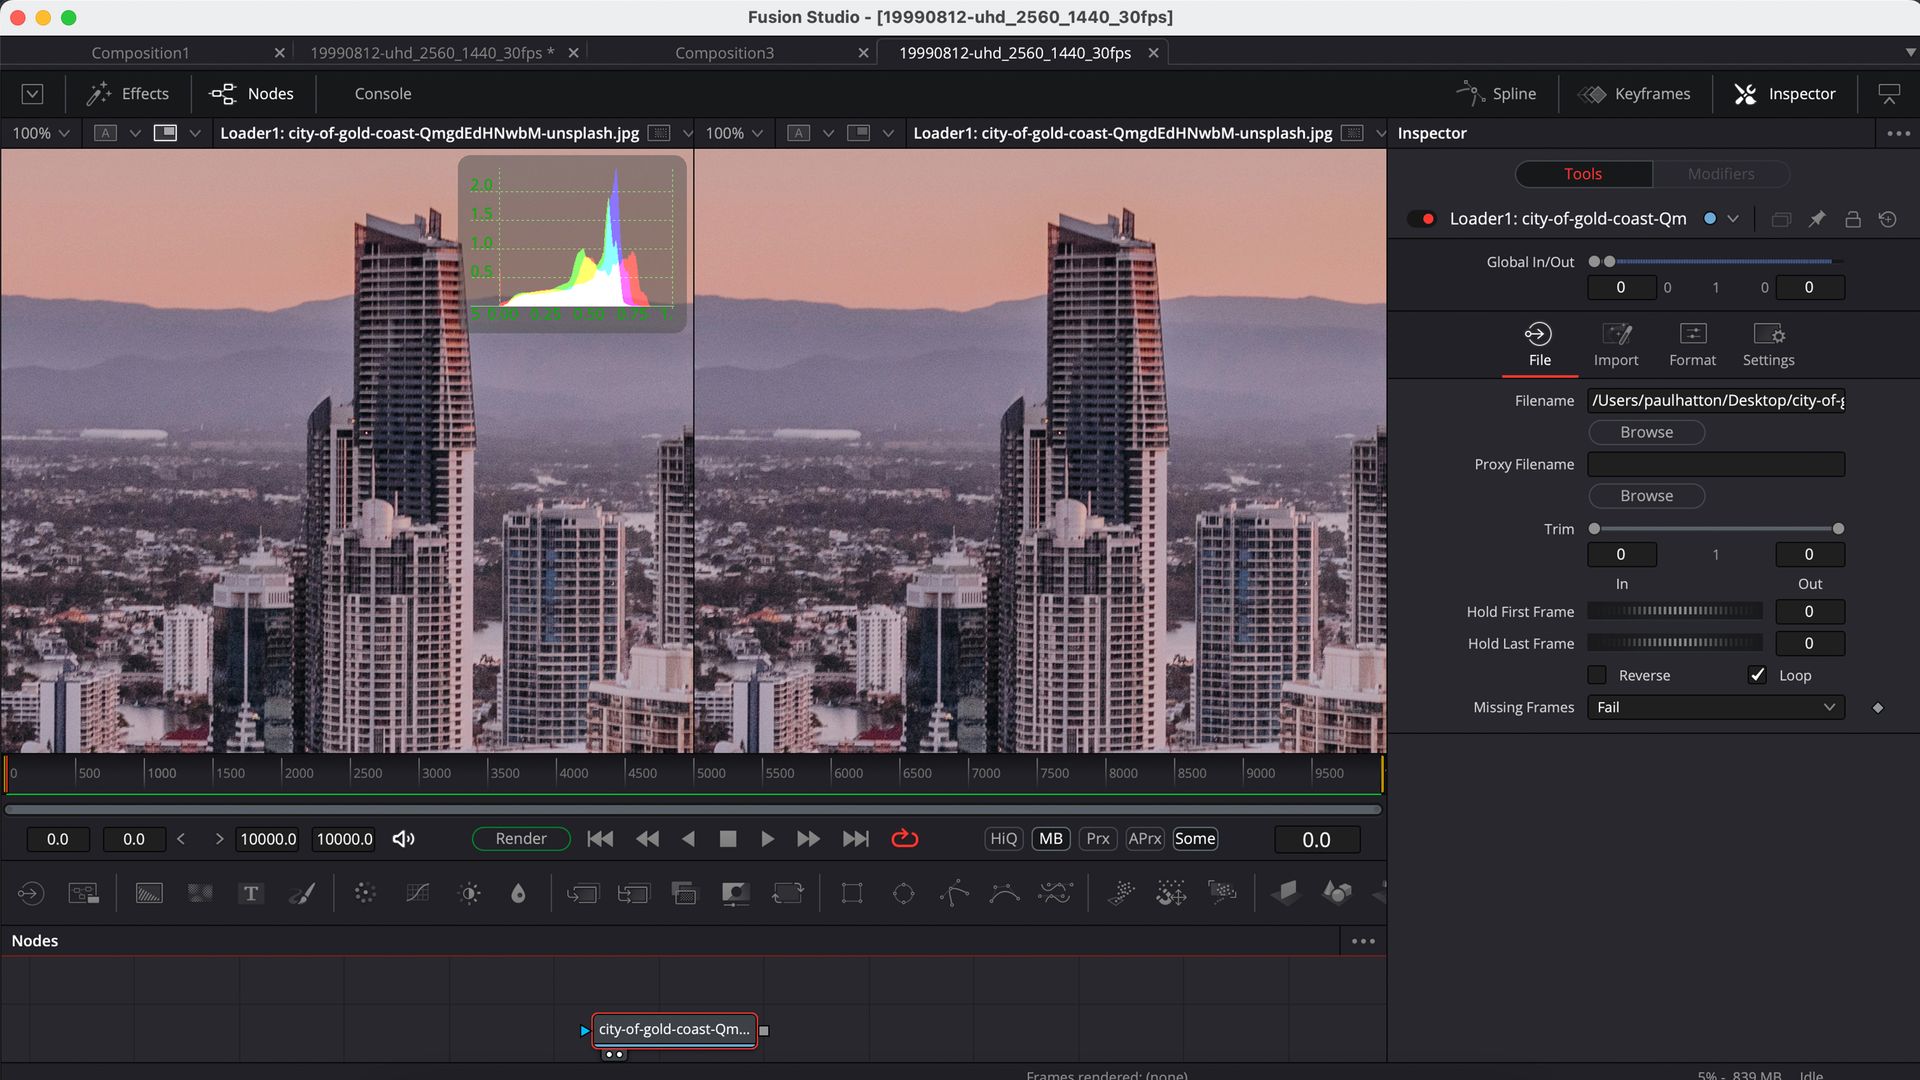Open the Missing Frames dropdown

(1714, 707)
